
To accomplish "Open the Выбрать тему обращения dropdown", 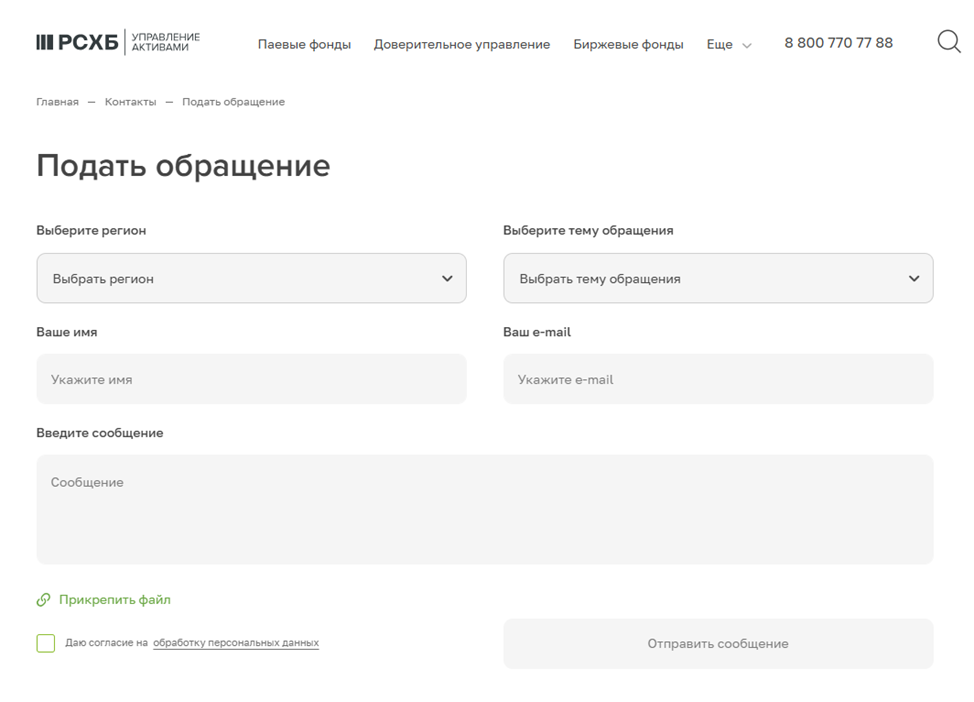I will click(717, 279).
